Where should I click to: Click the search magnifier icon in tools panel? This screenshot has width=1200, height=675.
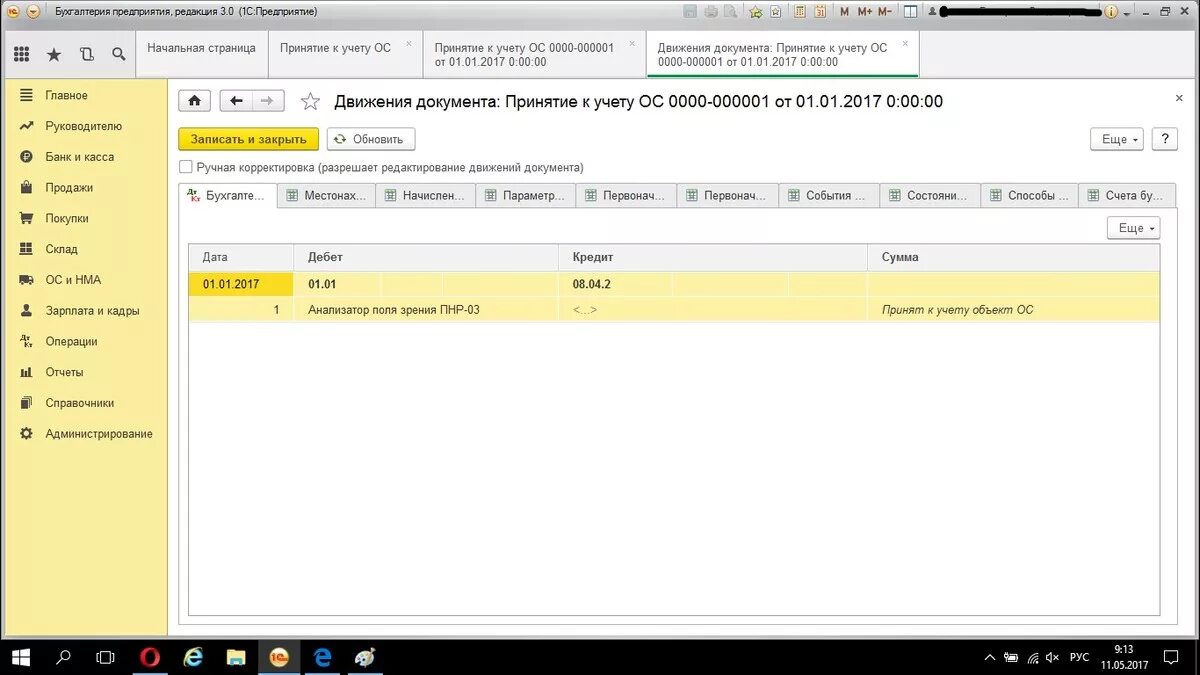pyautogui.click(x=119, y=54)
